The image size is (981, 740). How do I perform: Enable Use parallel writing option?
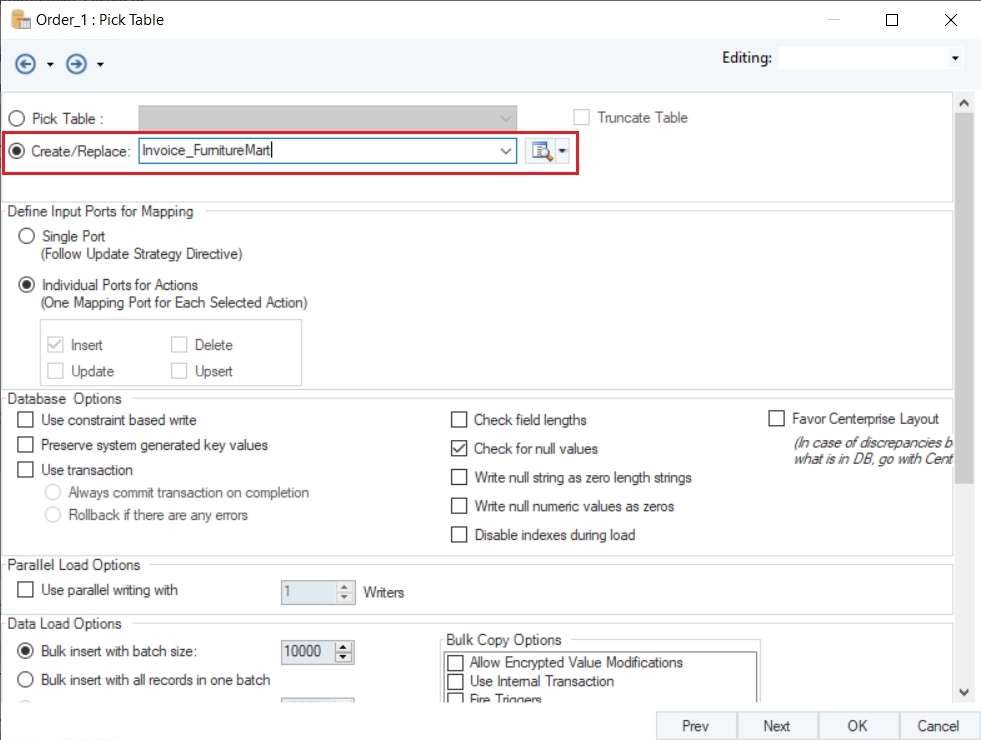(26, 590)
